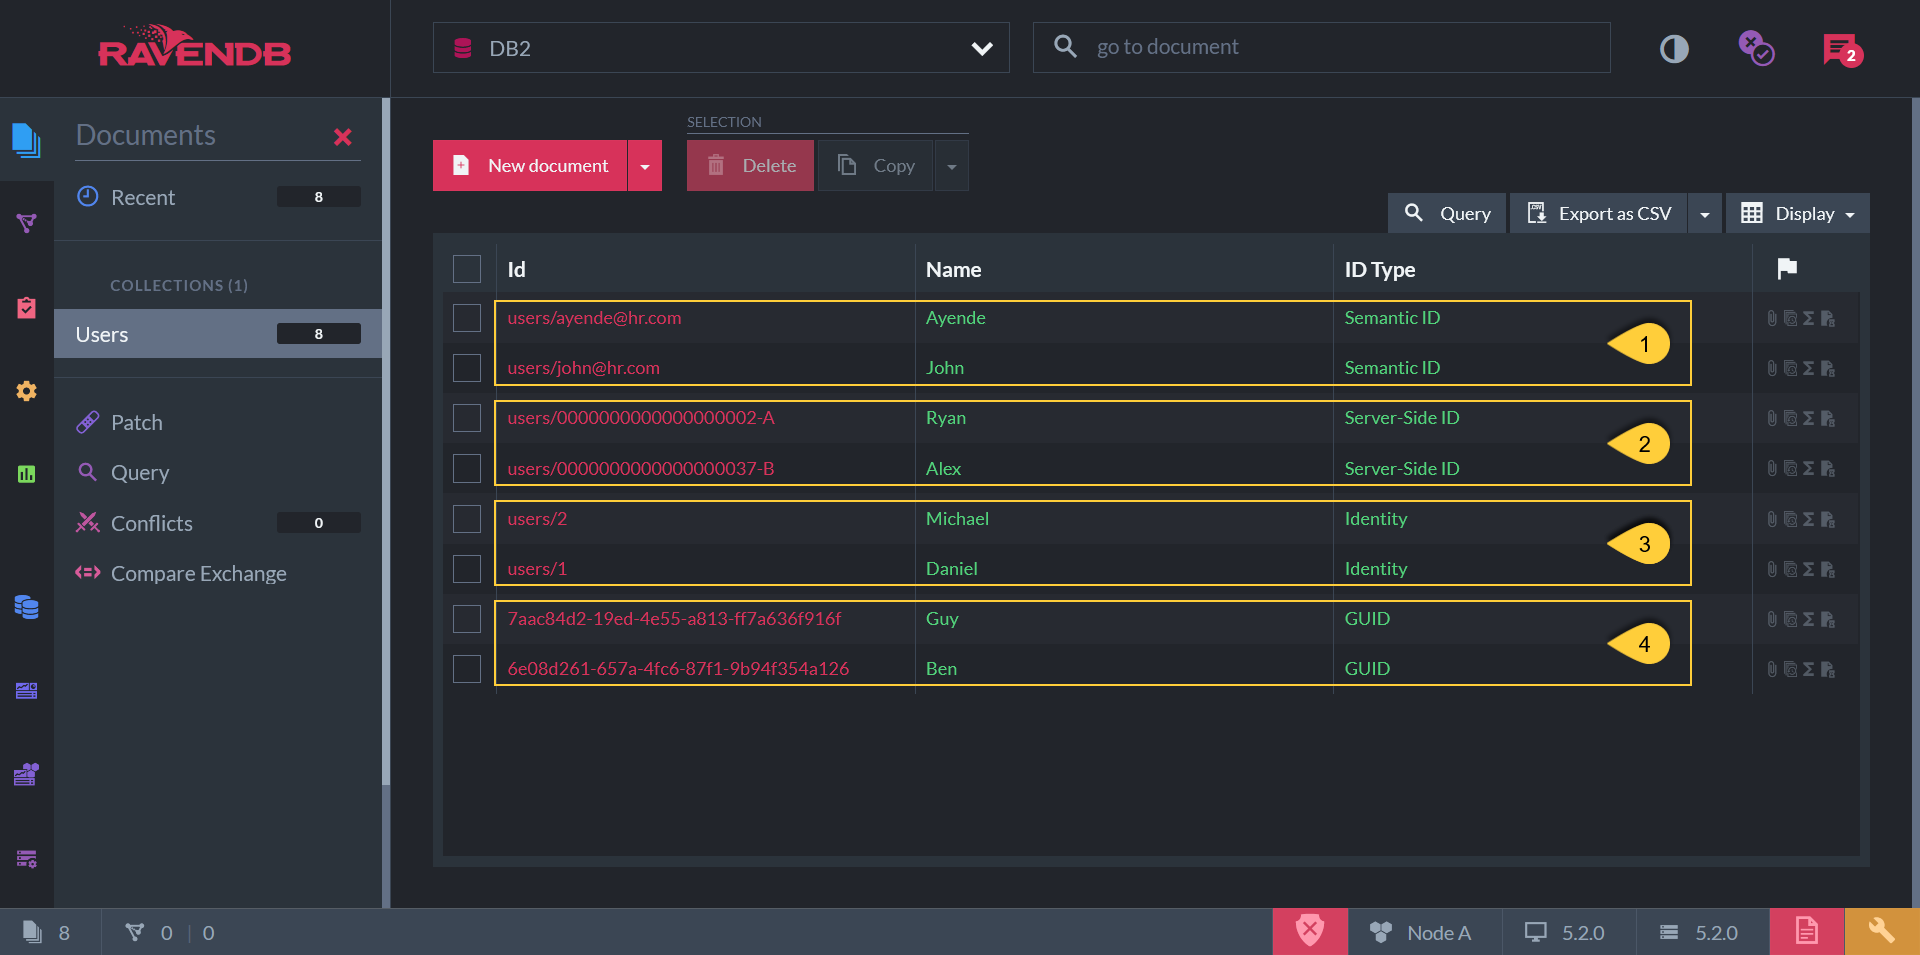Toggle the contrast theme icon

pos(1674,49)
